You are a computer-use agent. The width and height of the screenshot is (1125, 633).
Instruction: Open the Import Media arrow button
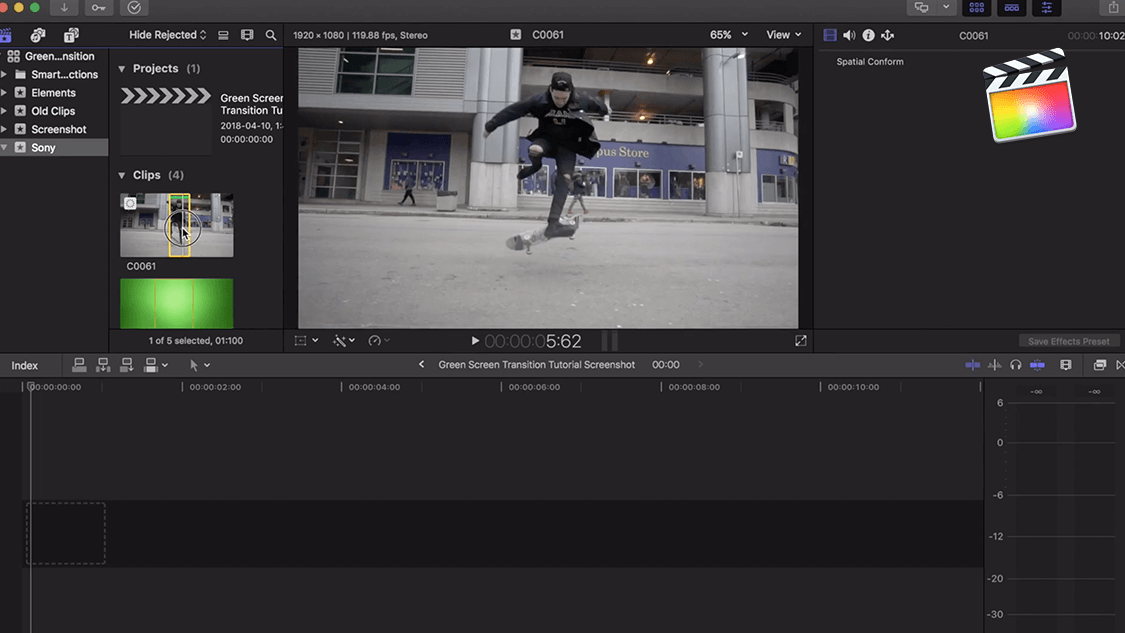(64, 8)
